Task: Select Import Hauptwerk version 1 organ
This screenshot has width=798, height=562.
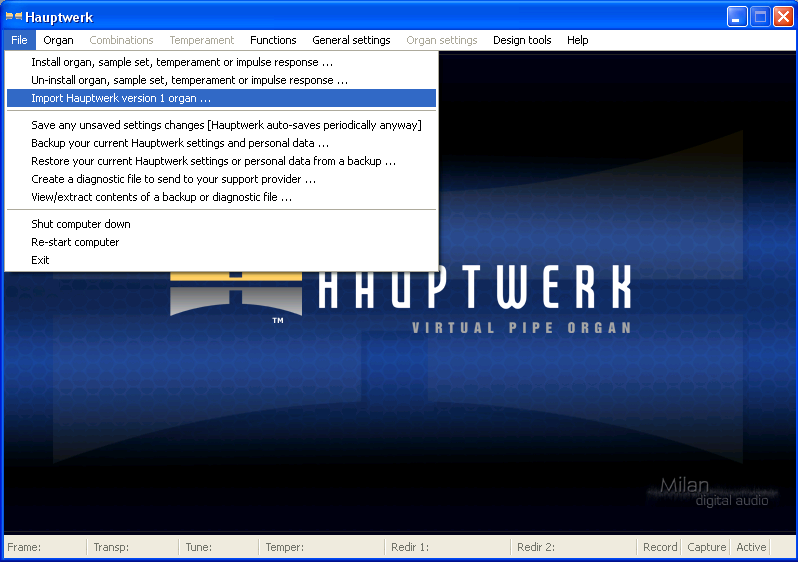Action: 221,98
